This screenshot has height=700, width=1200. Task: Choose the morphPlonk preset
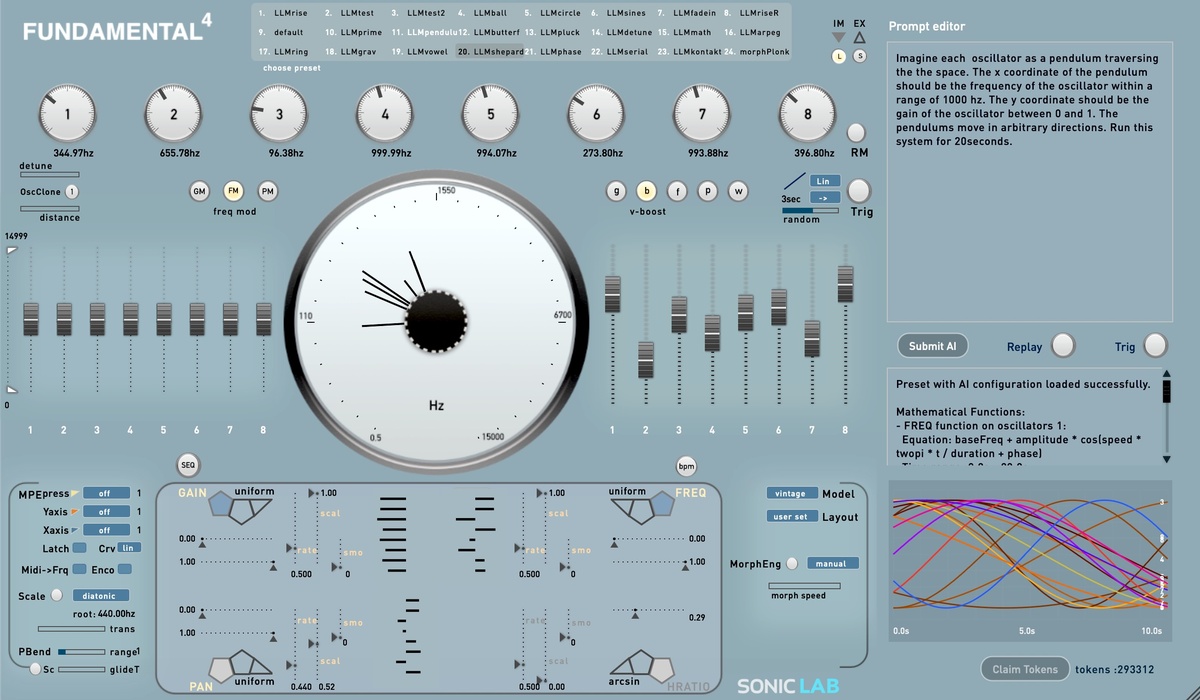(759, 51)
